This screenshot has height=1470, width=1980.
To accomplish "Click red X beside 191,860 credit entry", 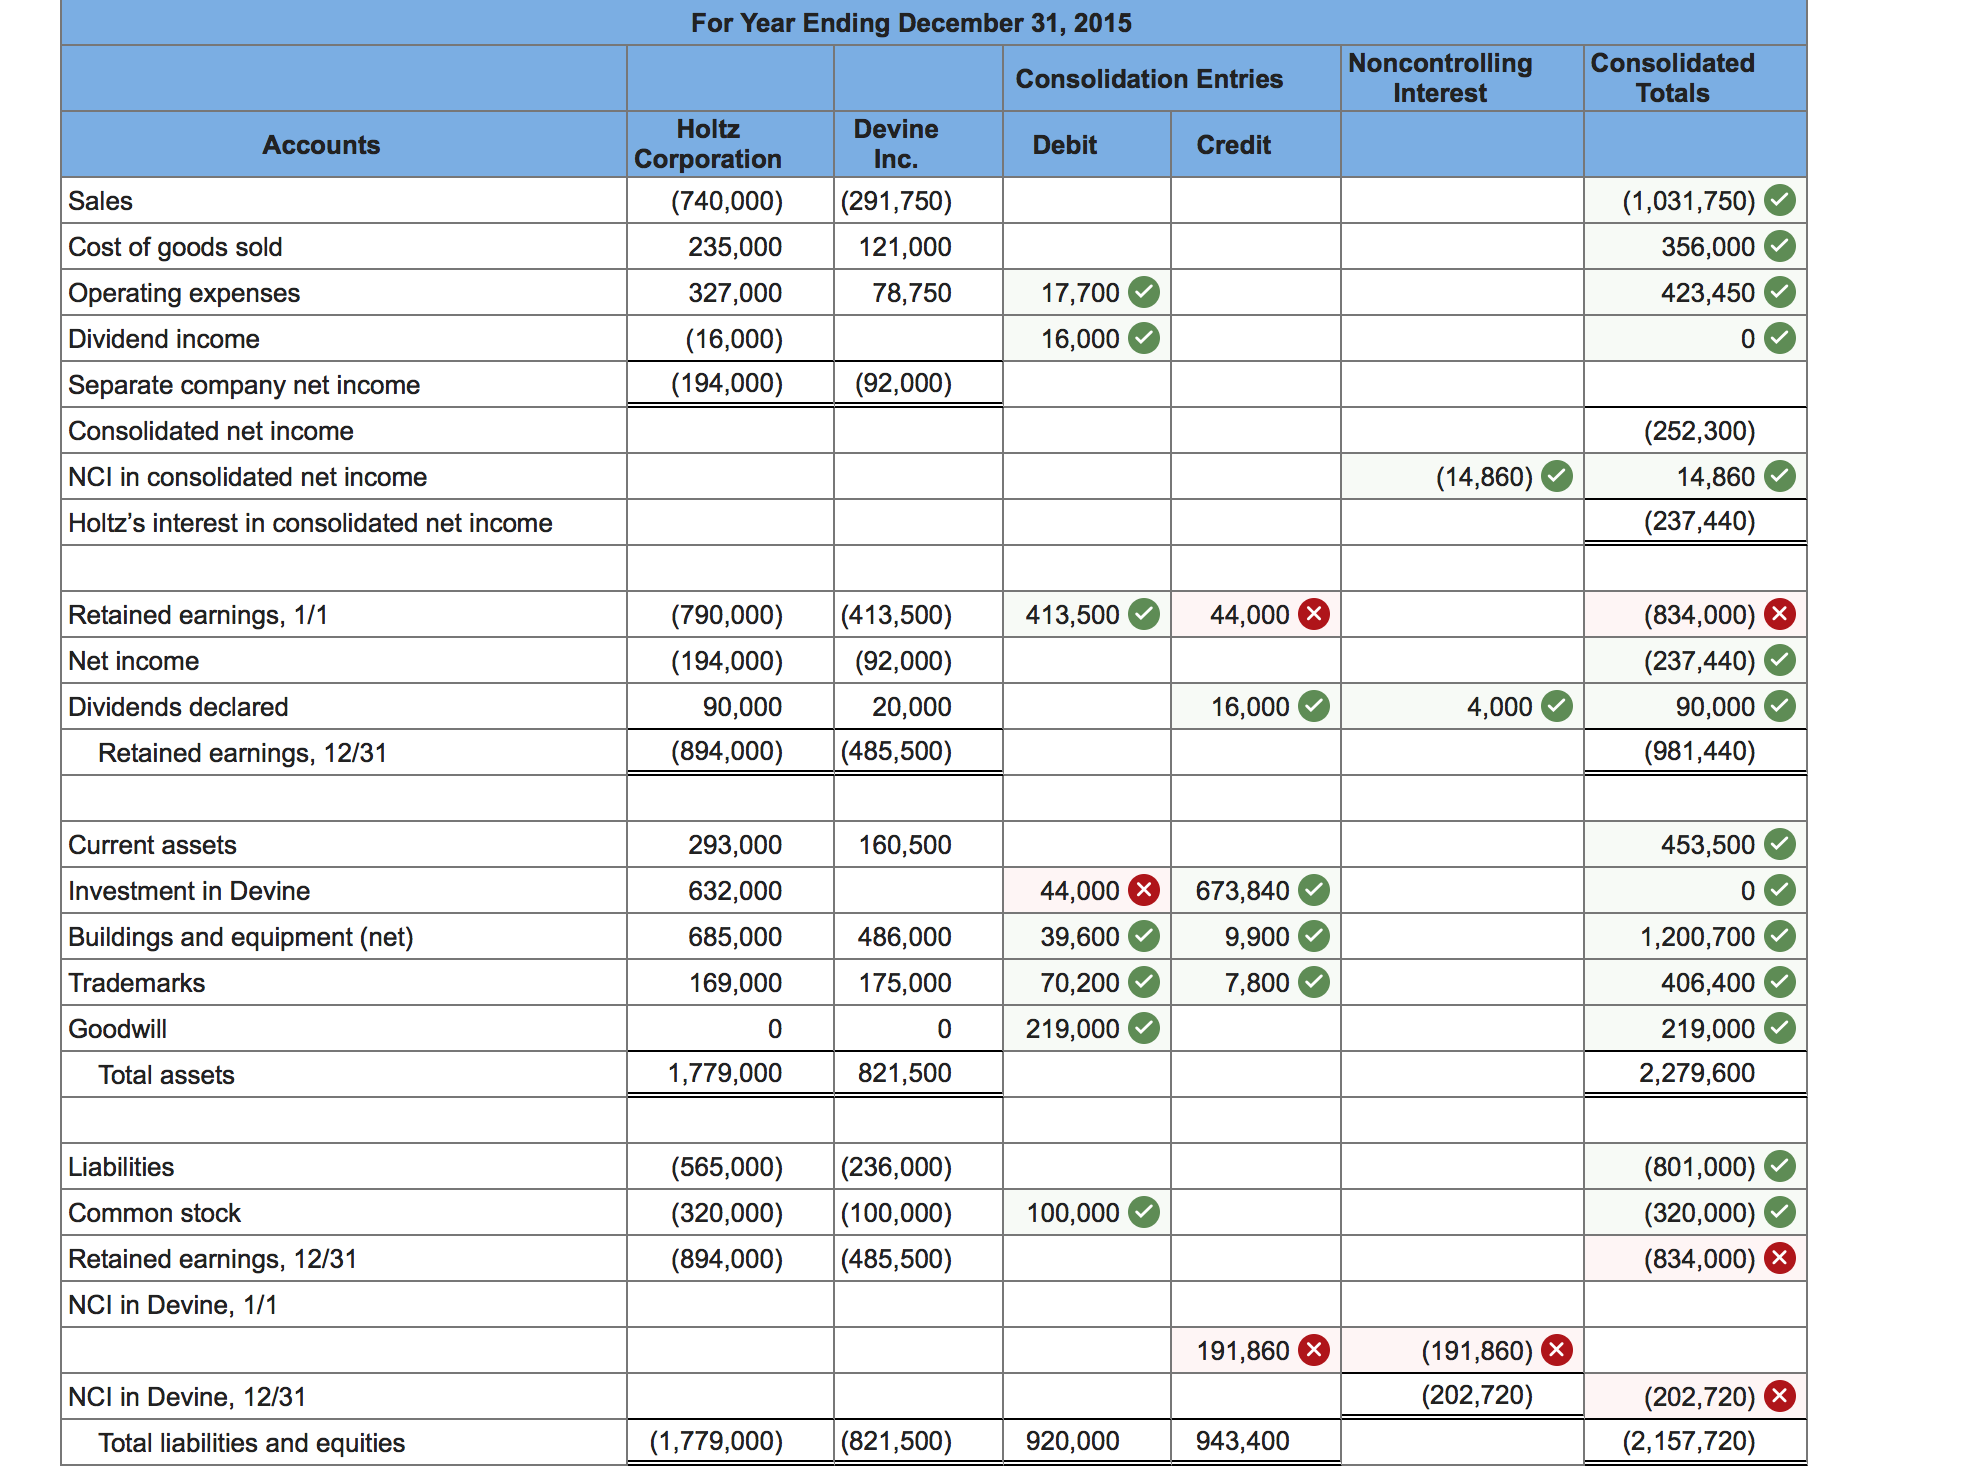I will pos(1313,1350).
